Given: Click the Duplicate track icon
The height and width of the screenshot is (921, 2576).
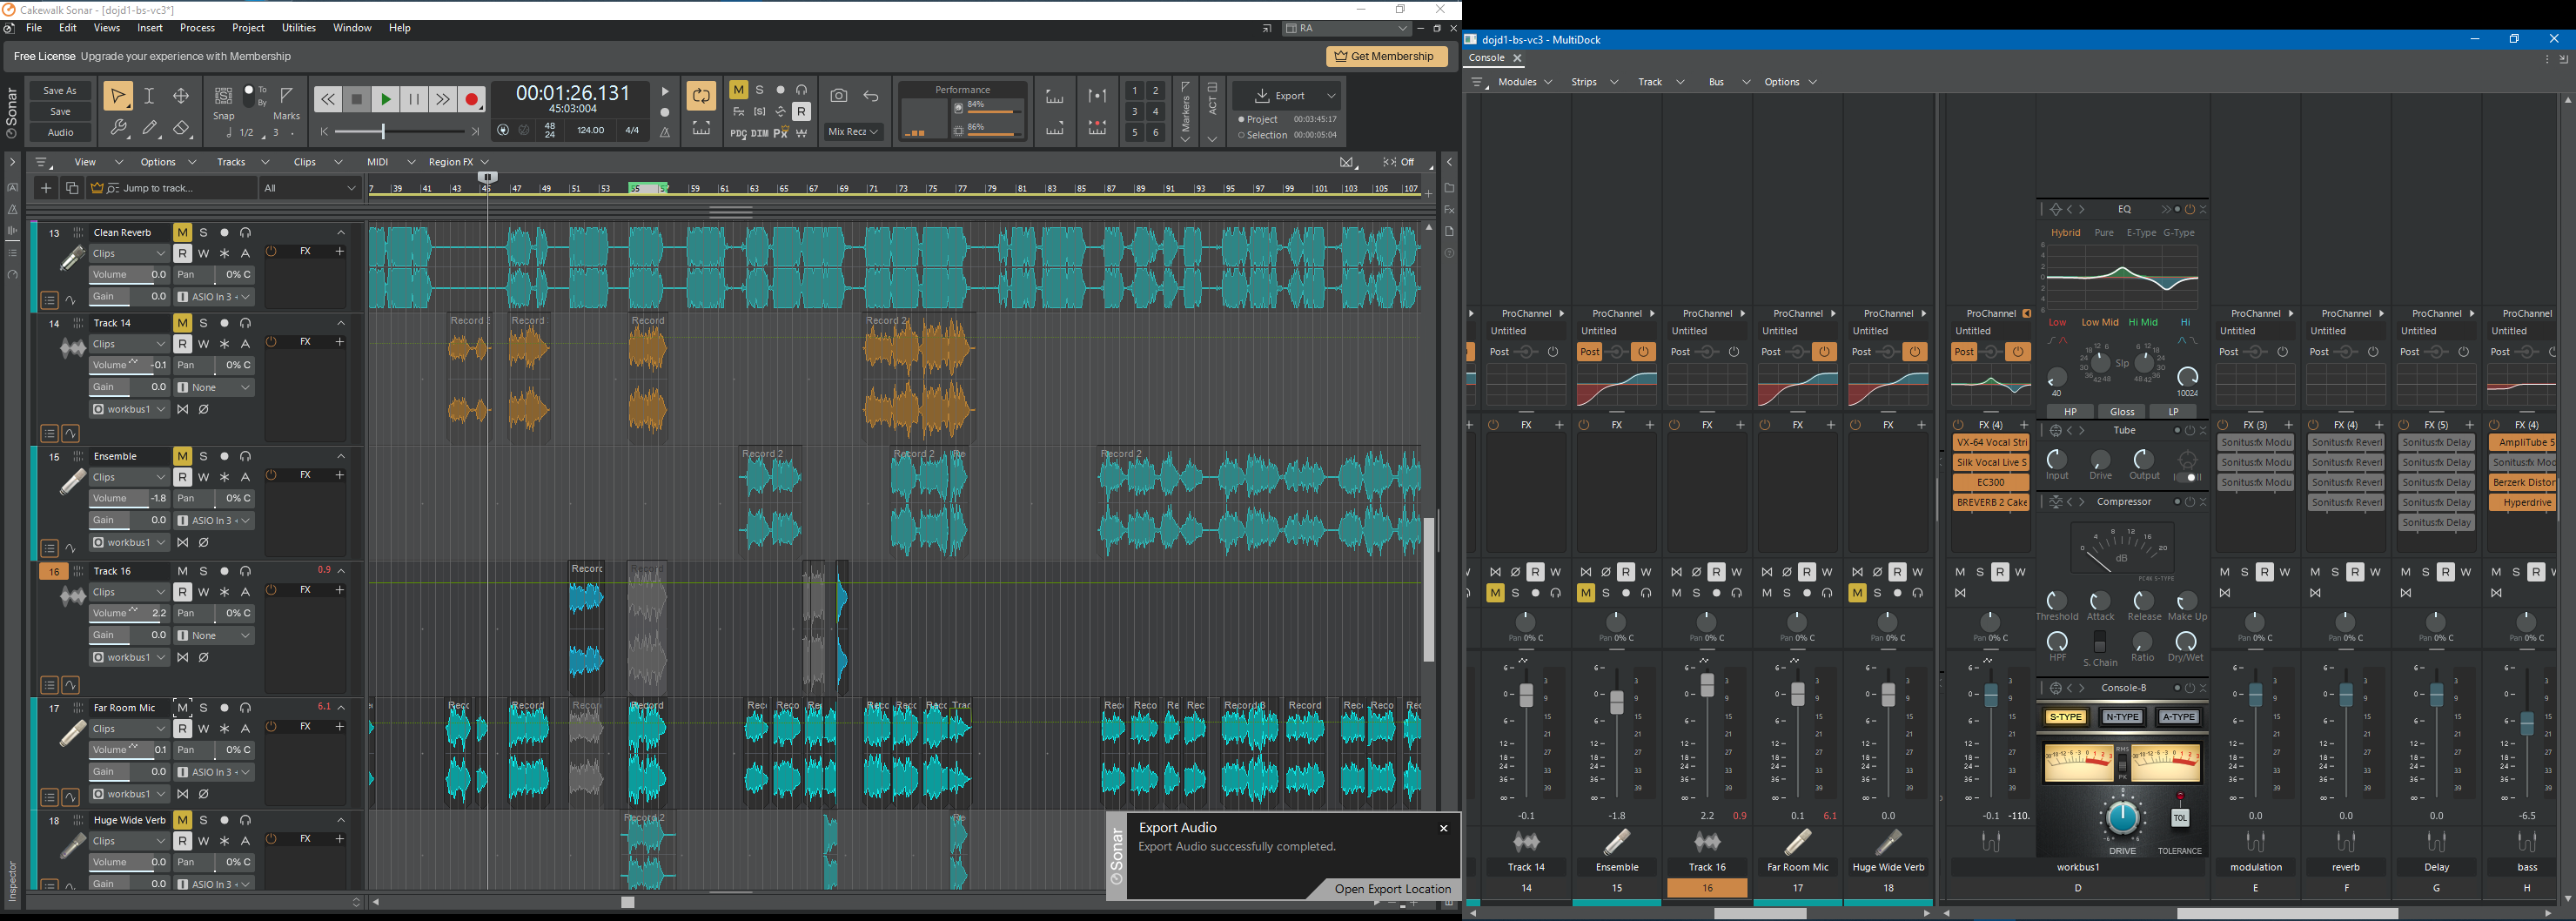Looking at the screenshot, I should point(72,188).
